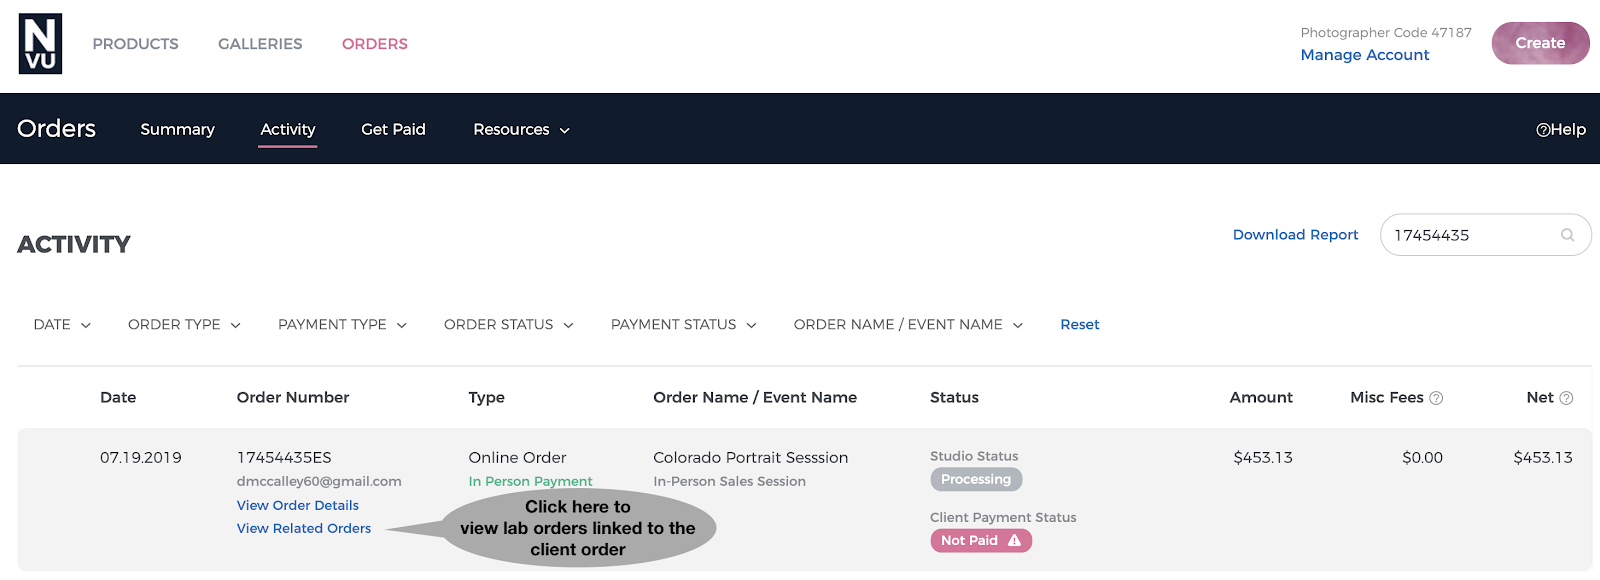The height and width of the screenshot is (580, 1600).
Task: Open Order Name / Event Name filter
Action: pos(908,324)
